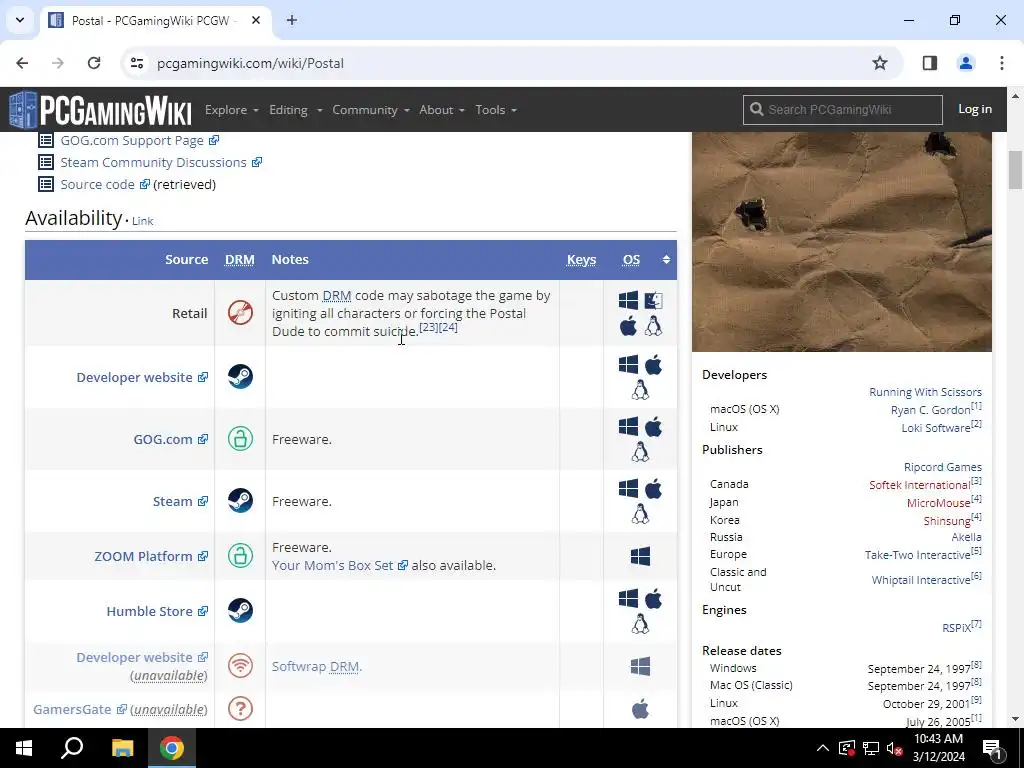Click the Availability section Link anchor
The height and width of the screenshot is (768, 1024).
click(142, 221)
